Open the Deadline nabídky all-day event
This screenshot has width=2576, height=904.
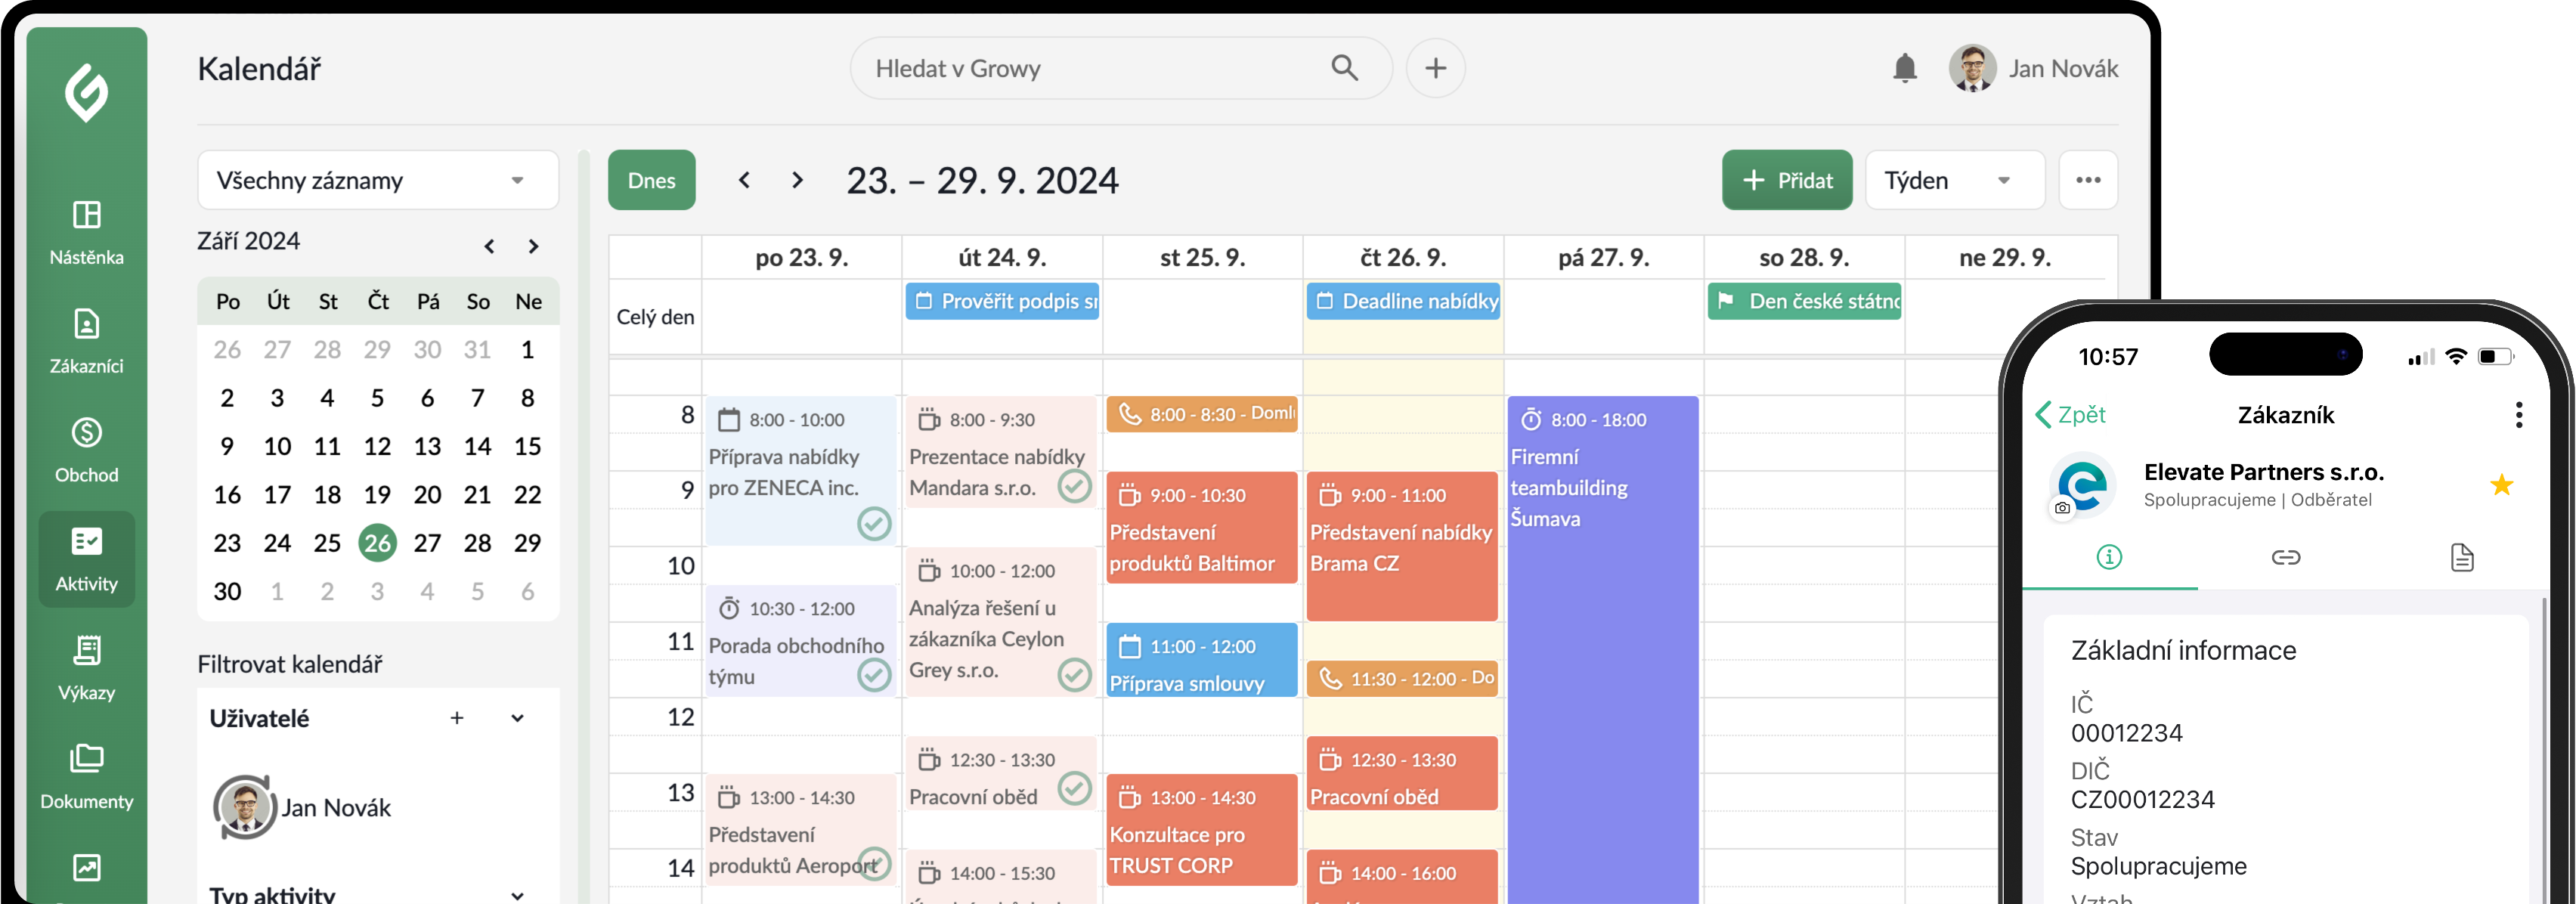coord(1403,301)
